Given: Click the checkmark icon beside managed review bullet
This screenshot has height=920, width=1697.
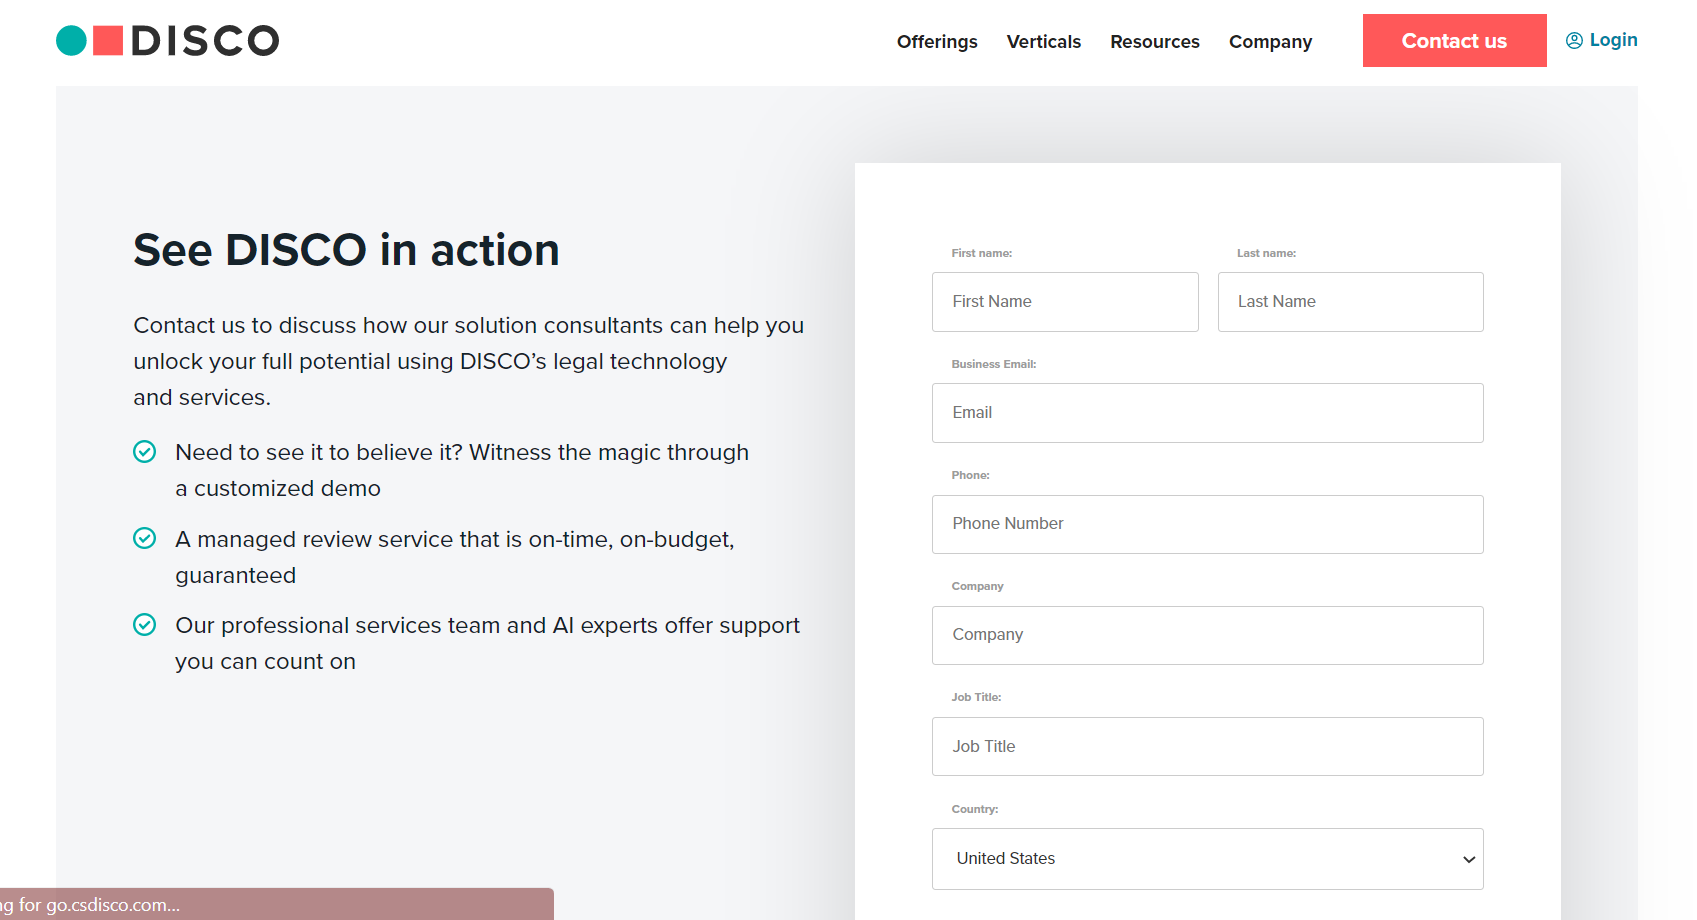Looking at the screenshot, I should point(145,539).
